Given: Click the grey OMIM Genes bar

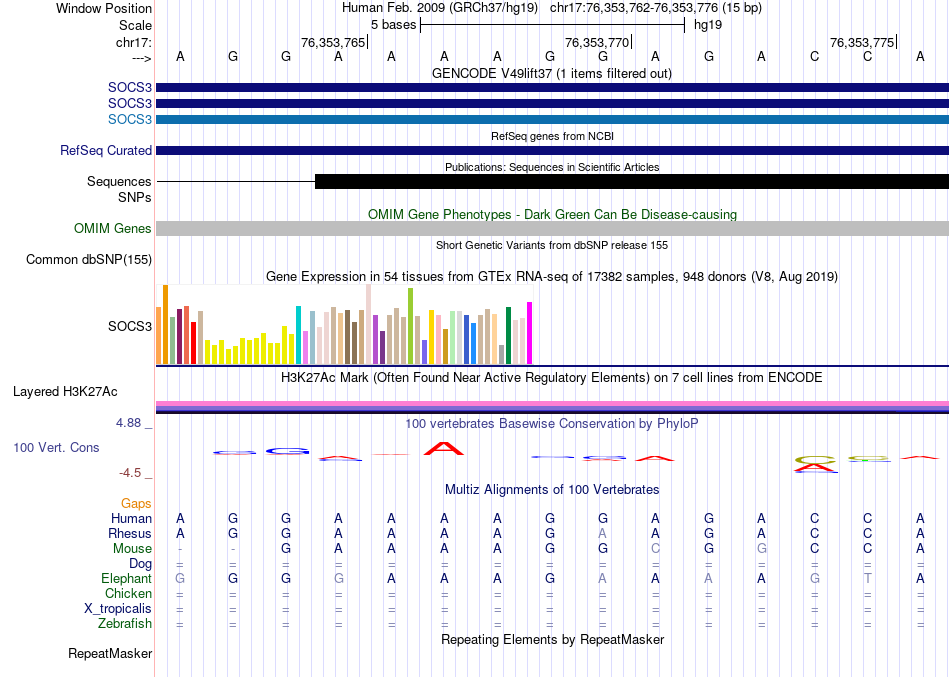Looking at the screenshot, I should tap(553, 228).
